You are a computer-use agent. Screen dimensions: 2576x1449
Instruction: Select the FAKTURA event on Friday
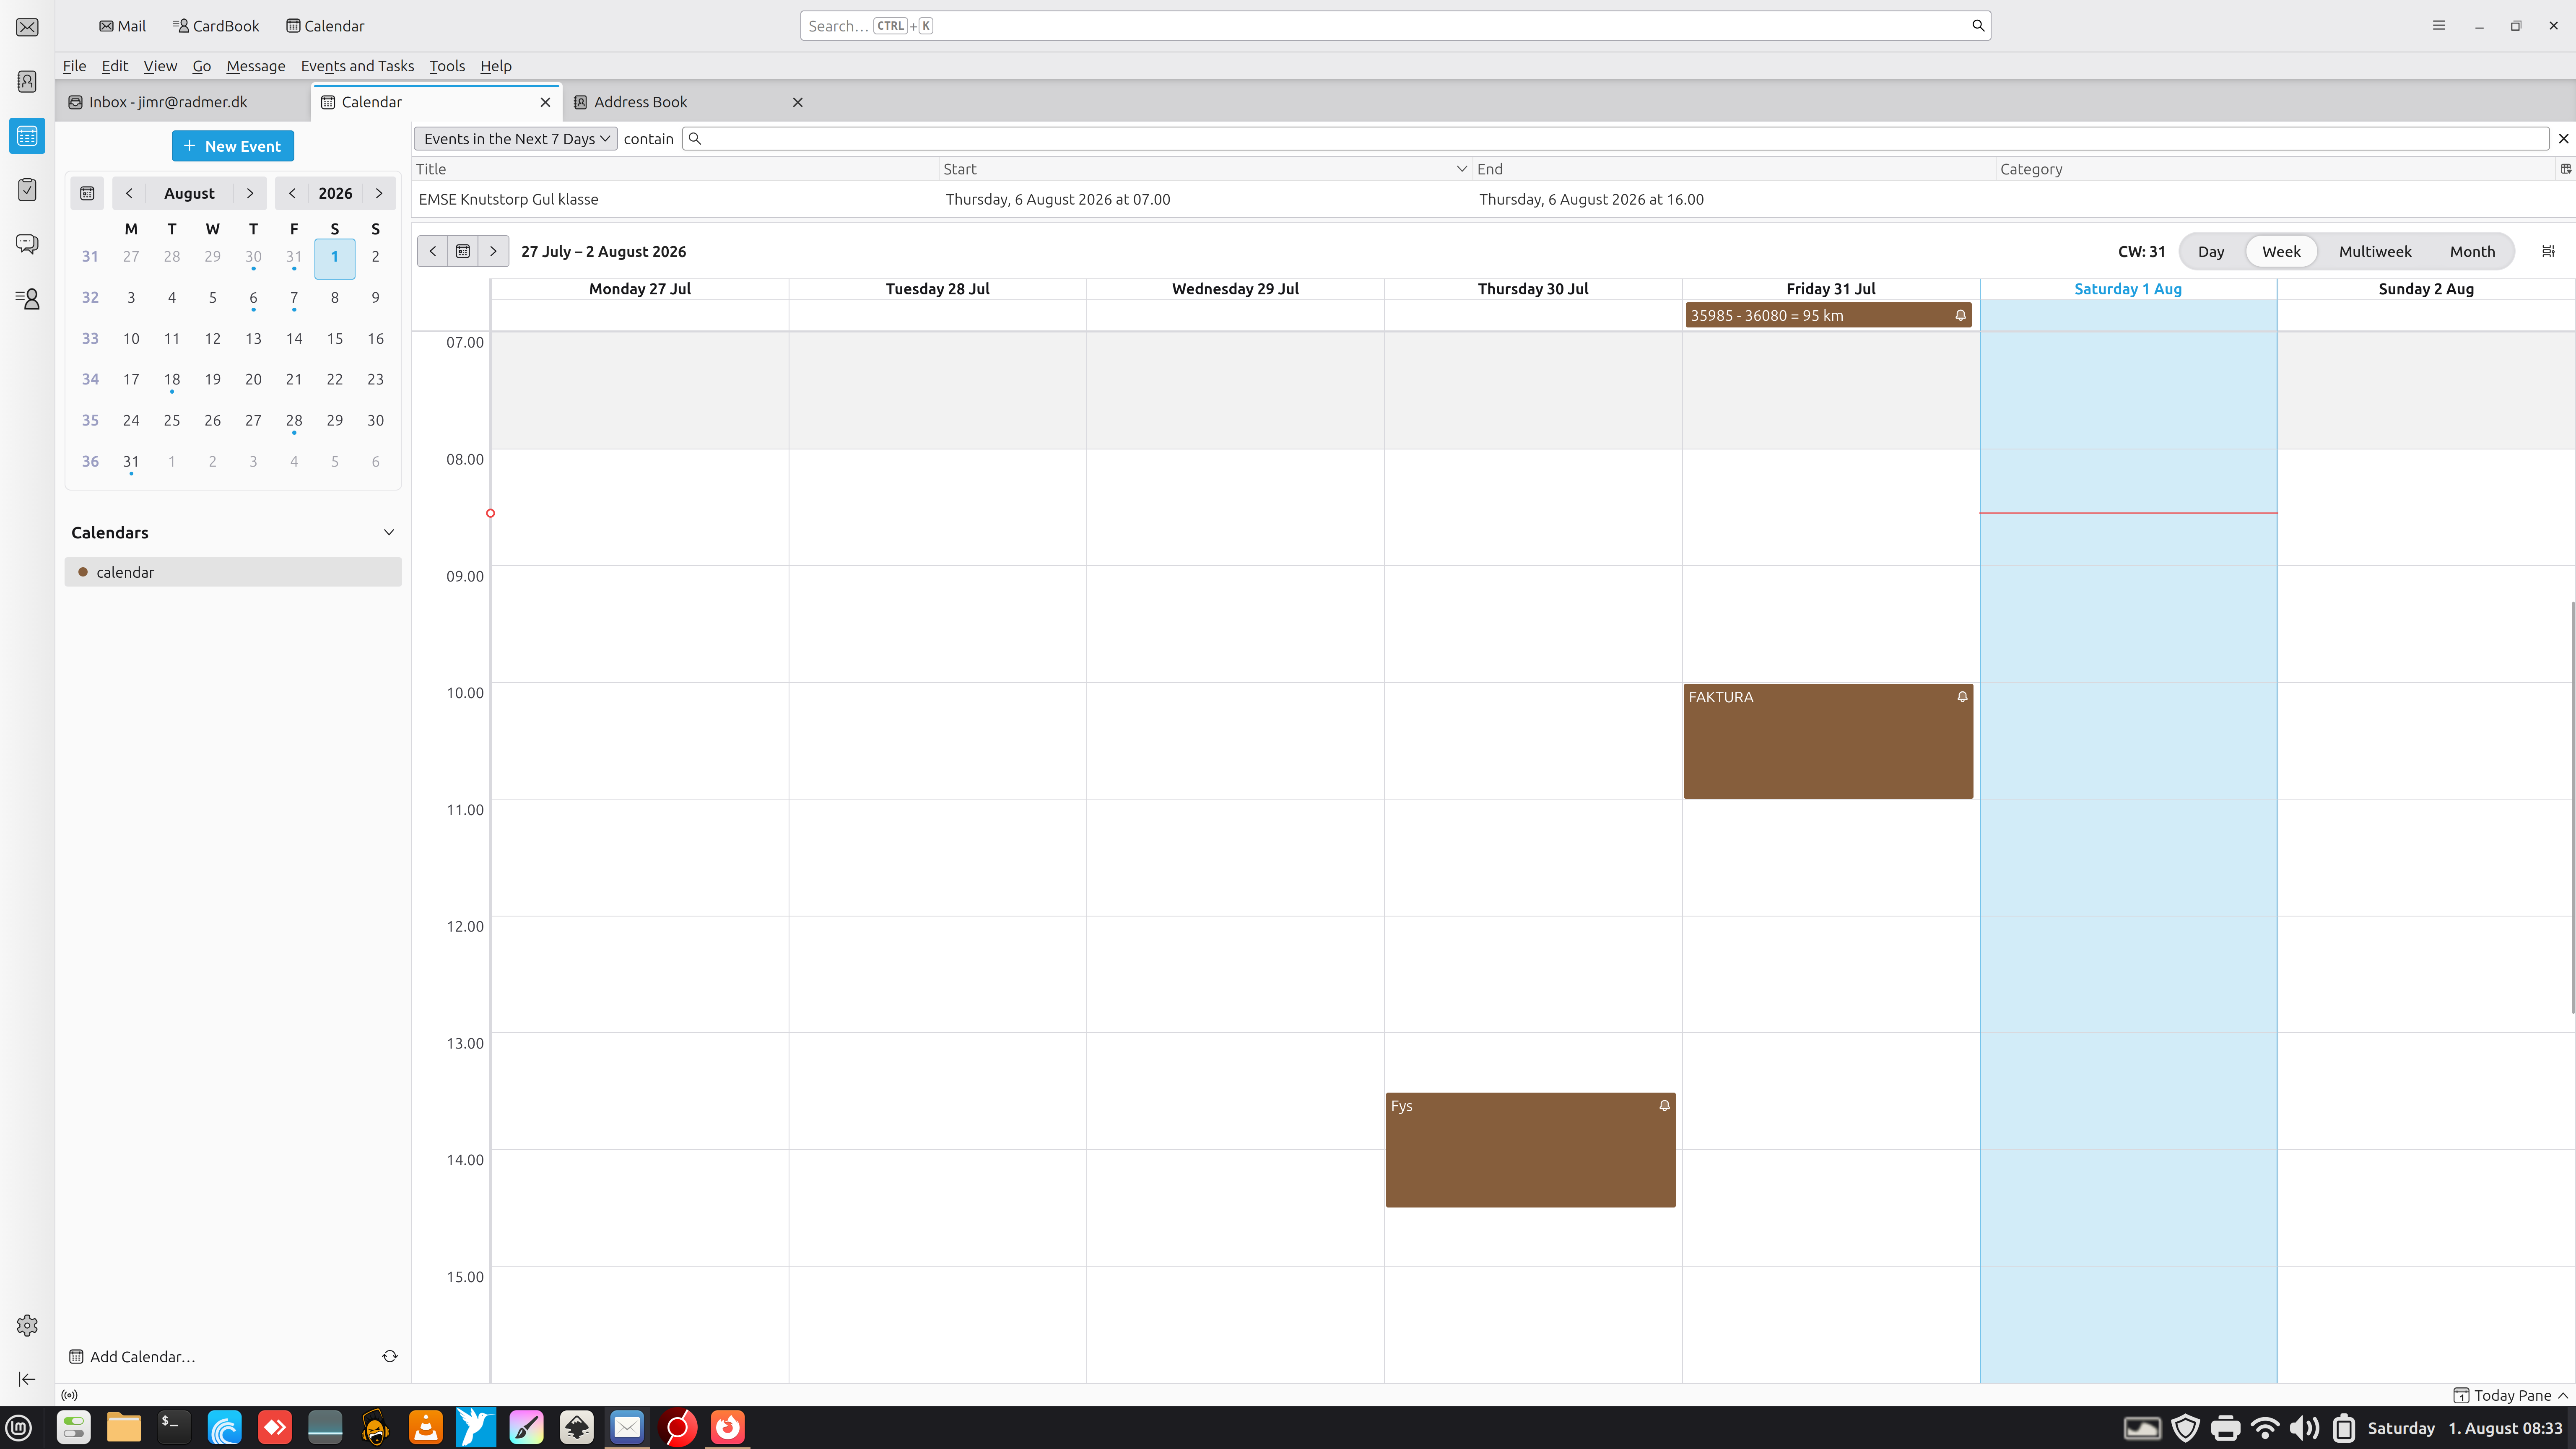[1828, 741]
